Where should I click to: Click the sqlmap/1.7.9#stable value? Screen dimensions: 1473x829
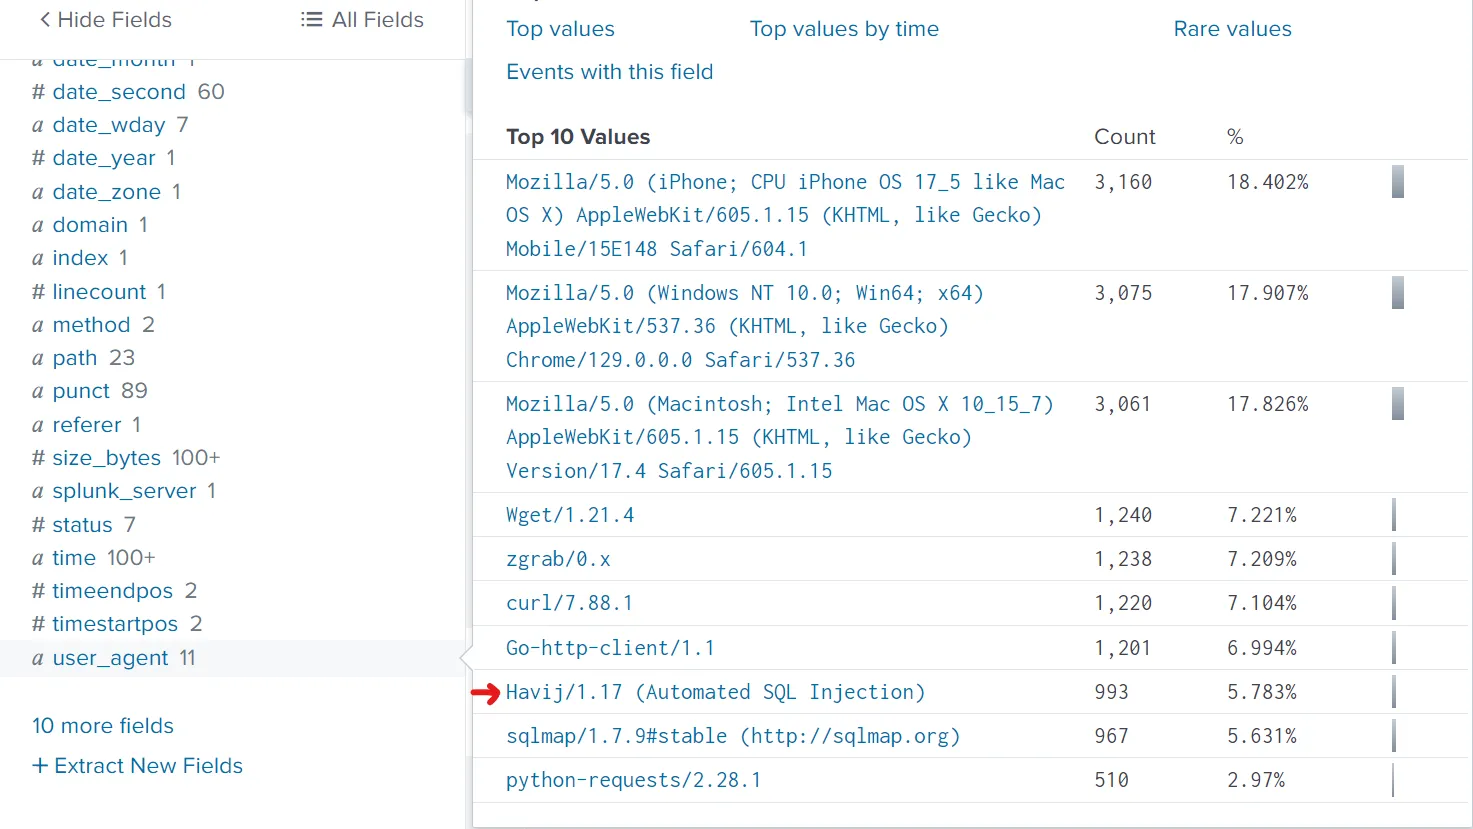(x=733, y=736)
